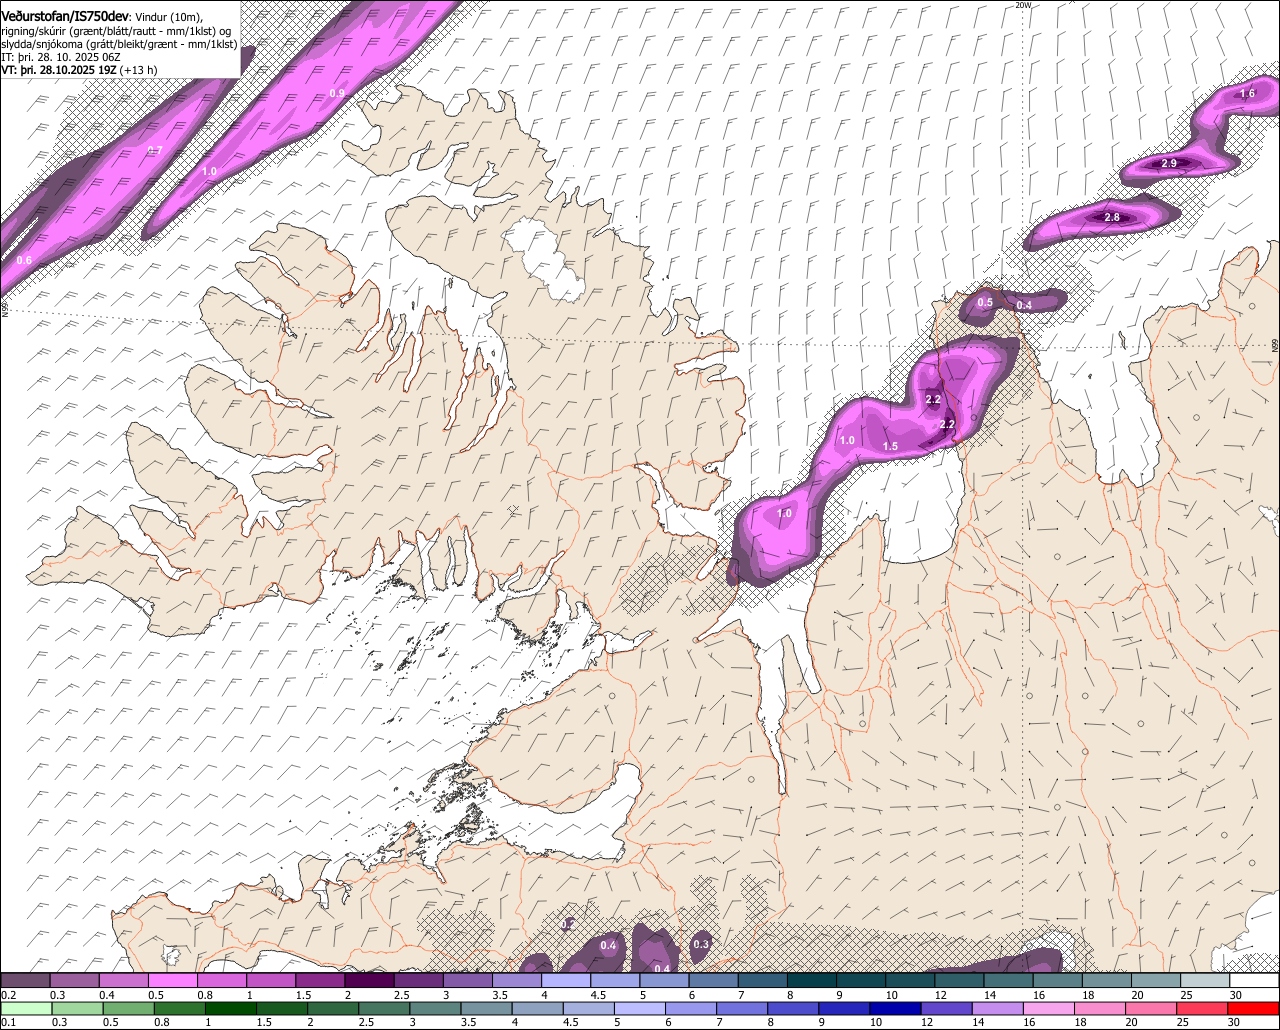1280x1030 pixels.
Task: Pick the pale green bottom-row swatch above 0.1
Action: 26,1008
